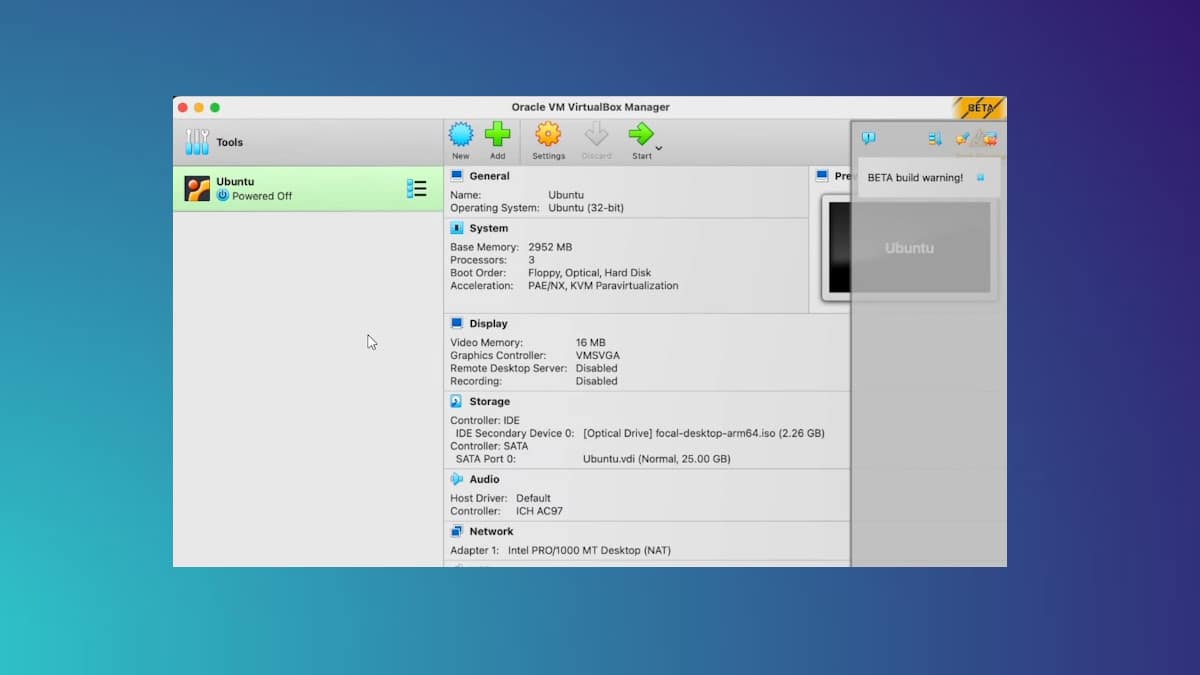Click the BETA badge in the title bar
This screenshot has height=675, width=1200.
pyautogui.click(x=979, y=108)
